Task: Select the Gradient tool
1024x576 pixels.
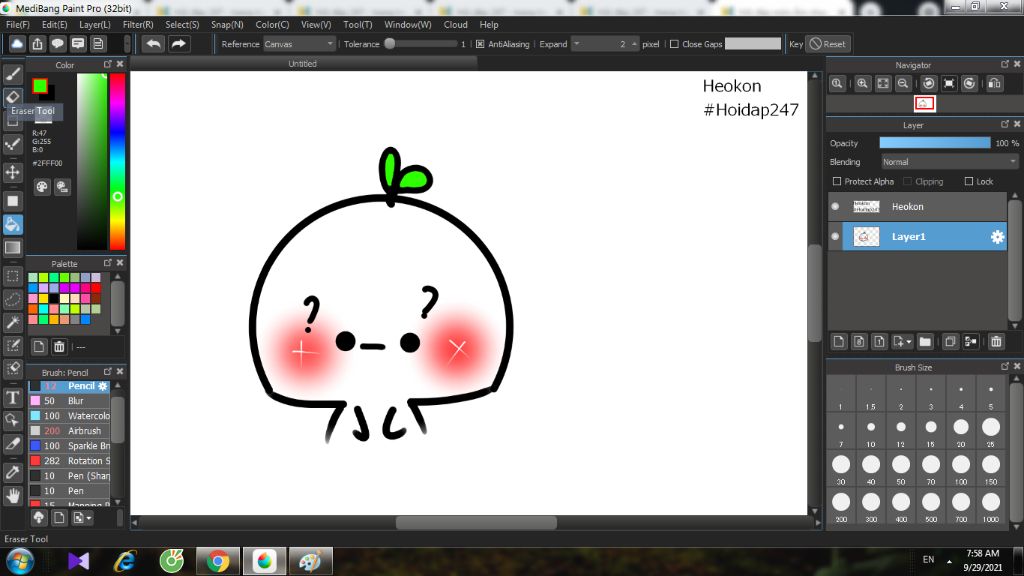Action: point(12,248)
